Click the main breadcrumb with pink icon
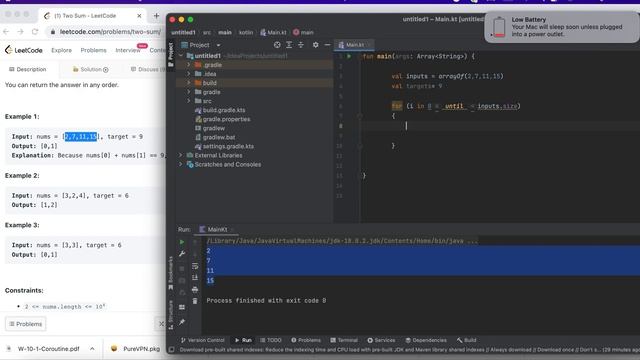 [x=303, y=32]
